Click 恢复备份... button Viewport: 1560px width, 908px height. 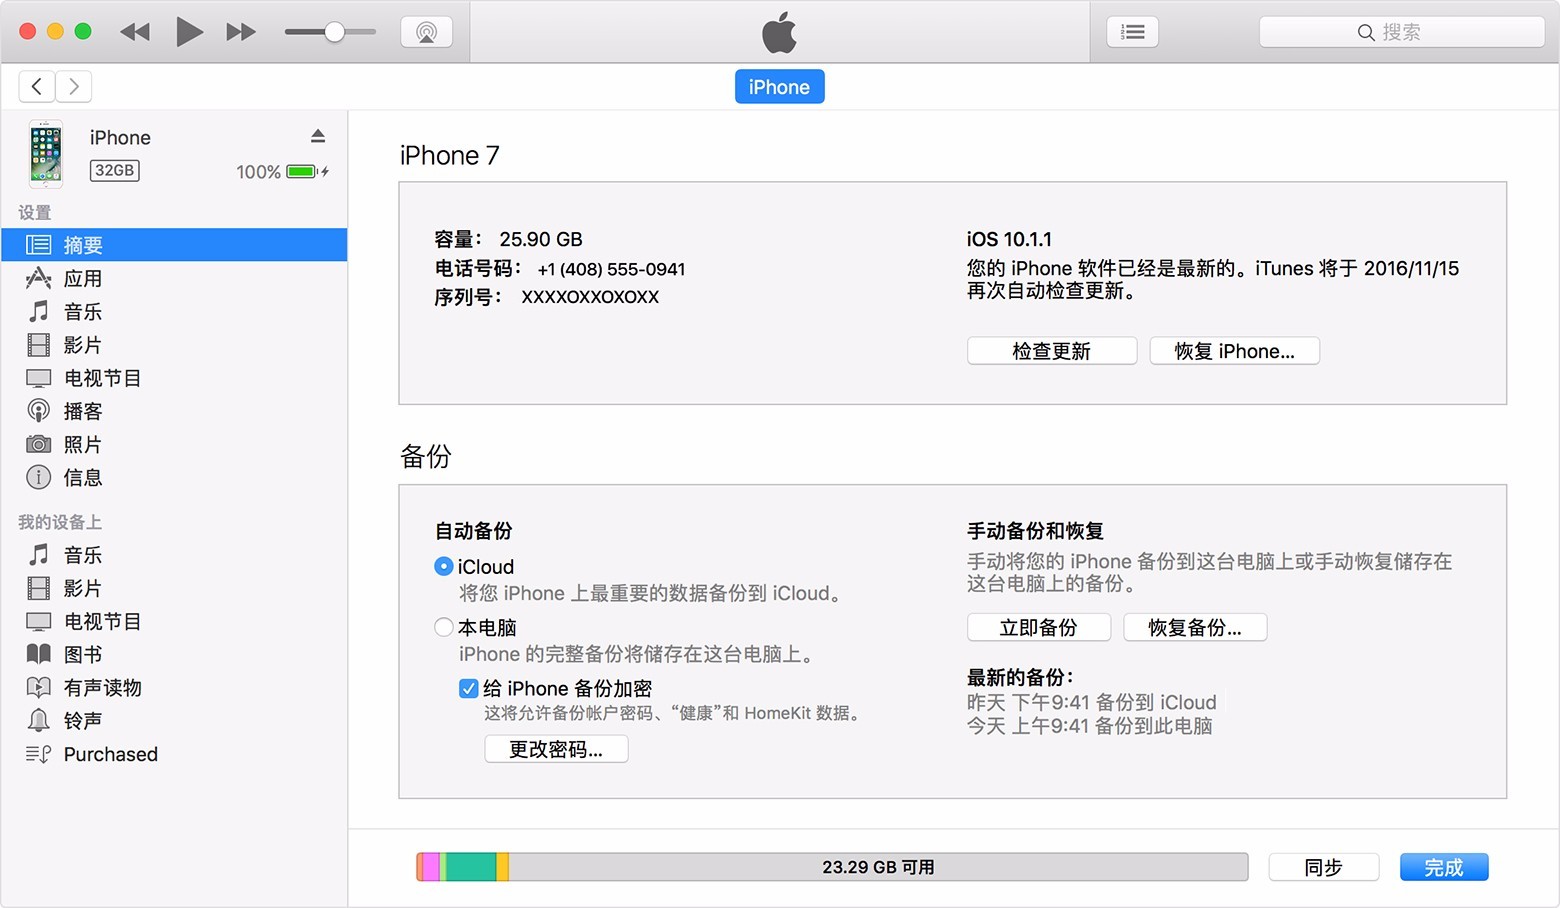1195,627
